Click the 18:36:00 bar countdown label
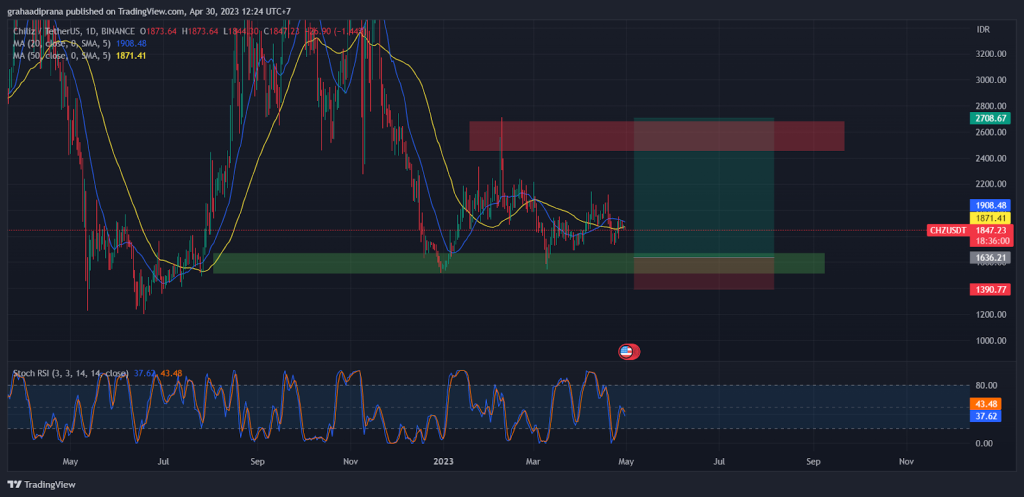This screenshot has width=1024, height=497. [991, 241]
